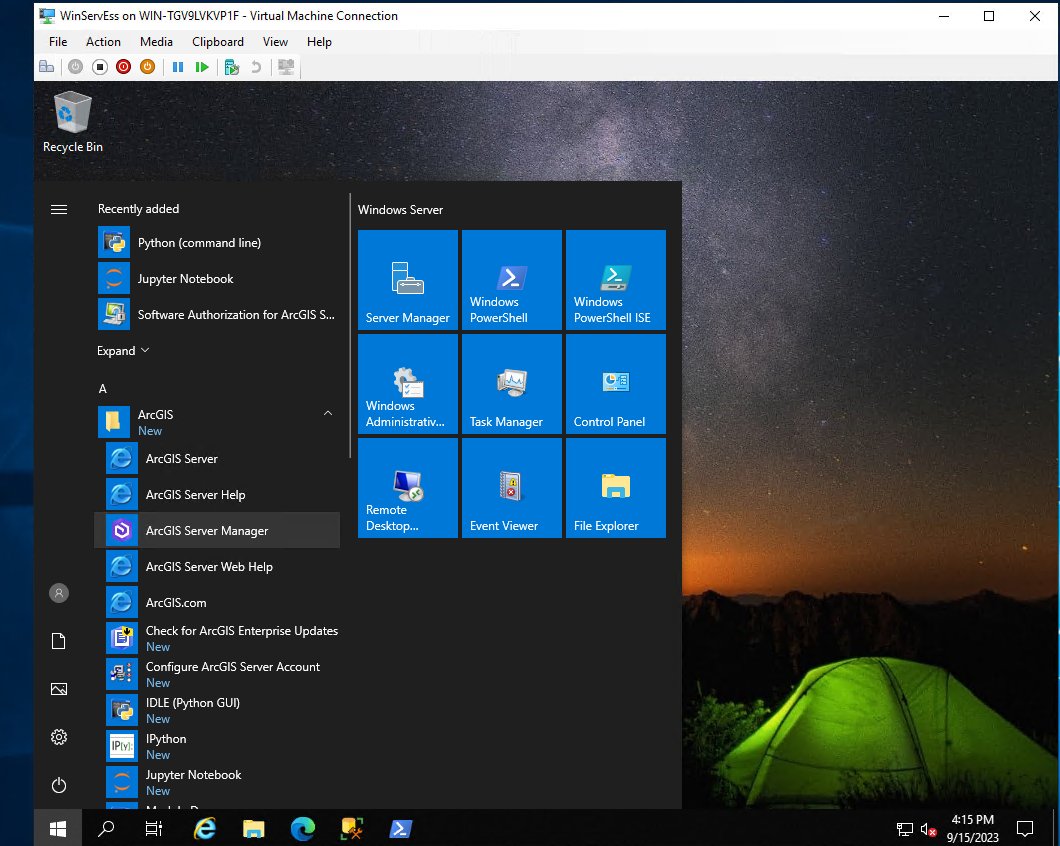This screenshot has width=1060, height=846.
Task: Launch IPython from ArcGIS folder
Action: 218,746
